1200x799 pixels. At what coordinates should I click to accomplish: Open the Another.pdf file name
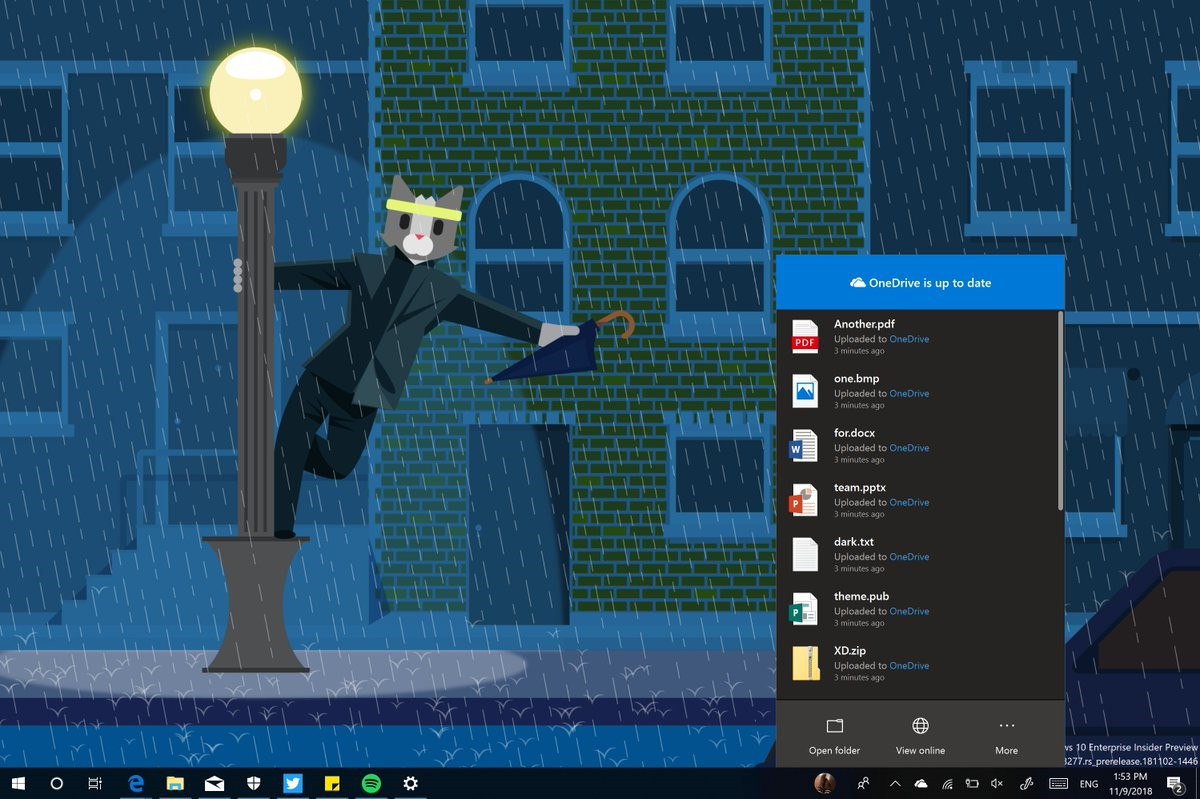coord(864,324)
